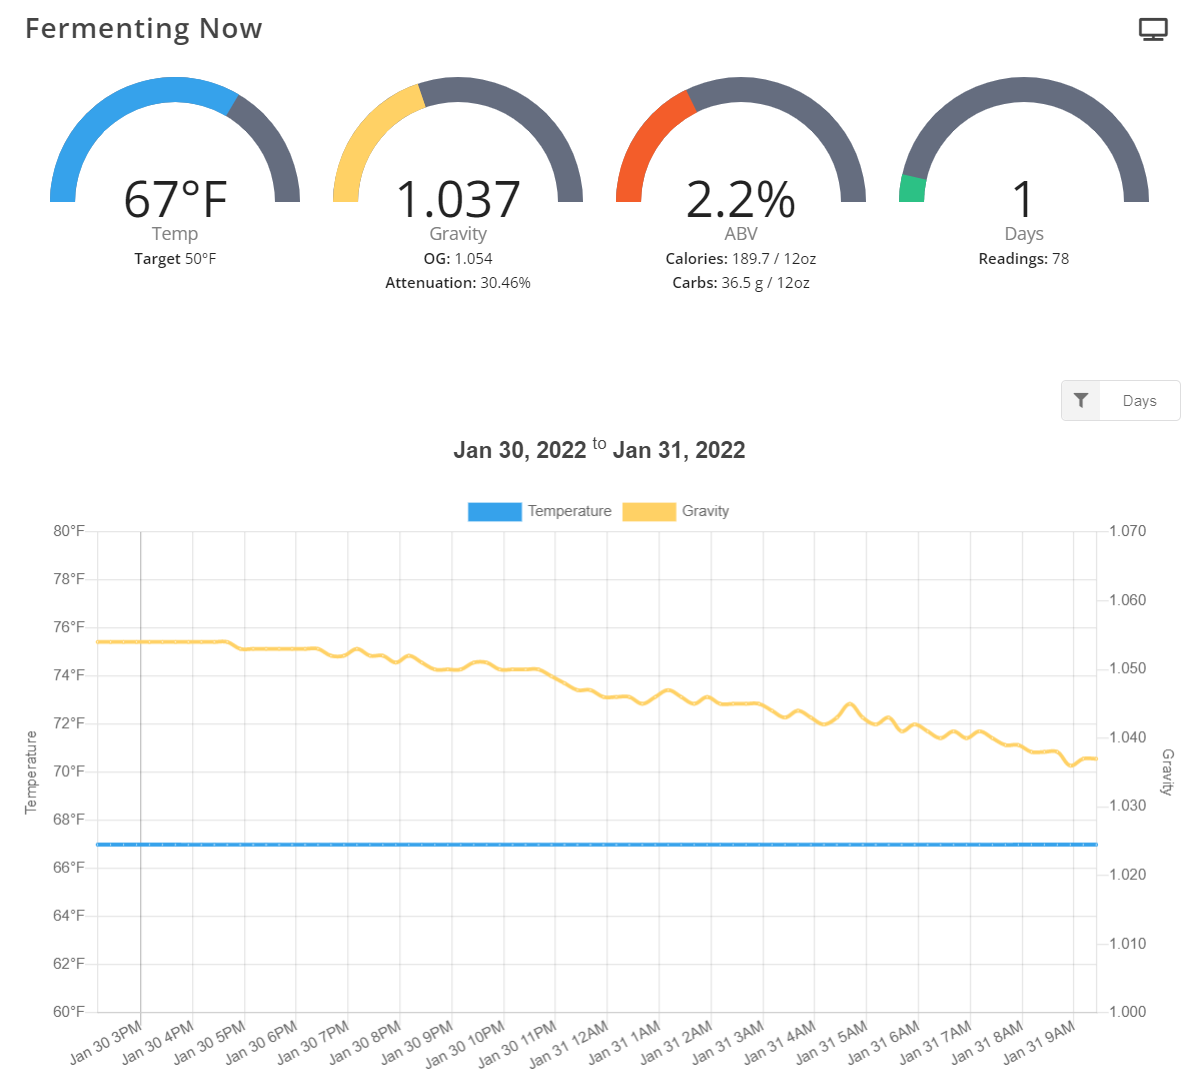Screen dimensions: 1197x1084
Task: Click the 1.037 gravity gauge
Action: [x=458, y=140]
